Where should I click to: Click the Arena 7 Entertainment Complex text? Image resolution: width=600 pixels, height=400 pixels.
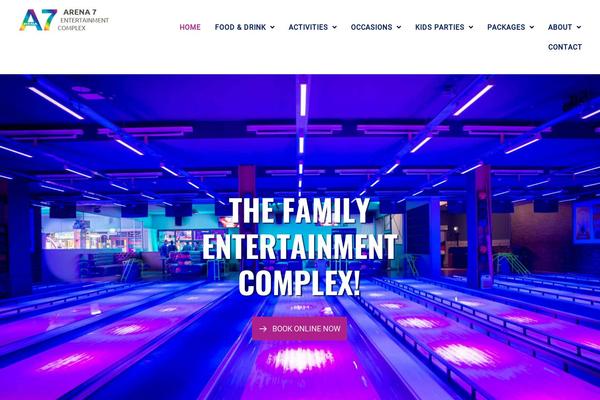(x=84, y=20)
